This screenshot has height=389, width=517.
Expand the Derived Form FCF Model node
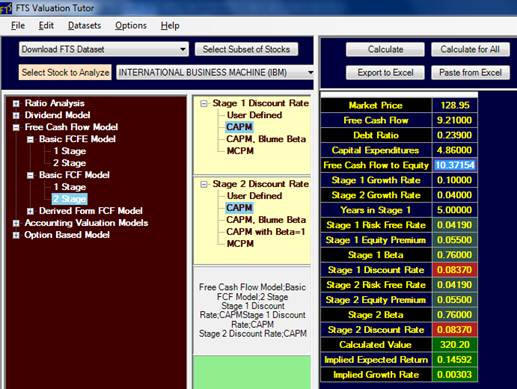pos(30,211)
